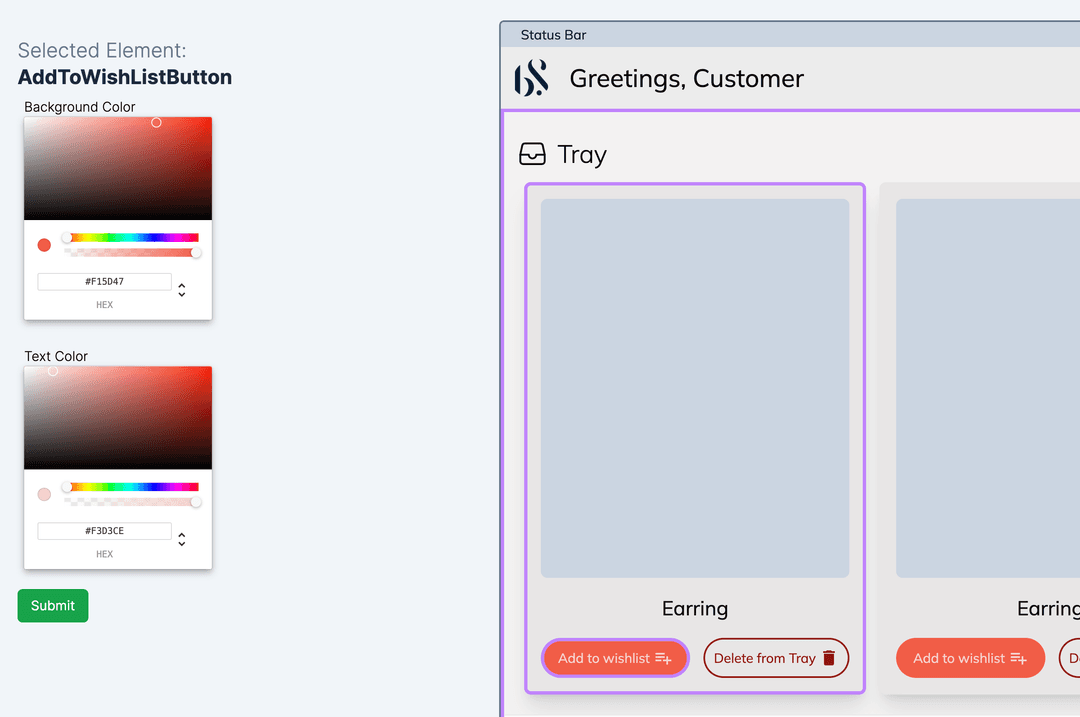1080x717 pixels.
Task: Click the trash icon inside Delete from Tray
Action: [x=830, y=657]
